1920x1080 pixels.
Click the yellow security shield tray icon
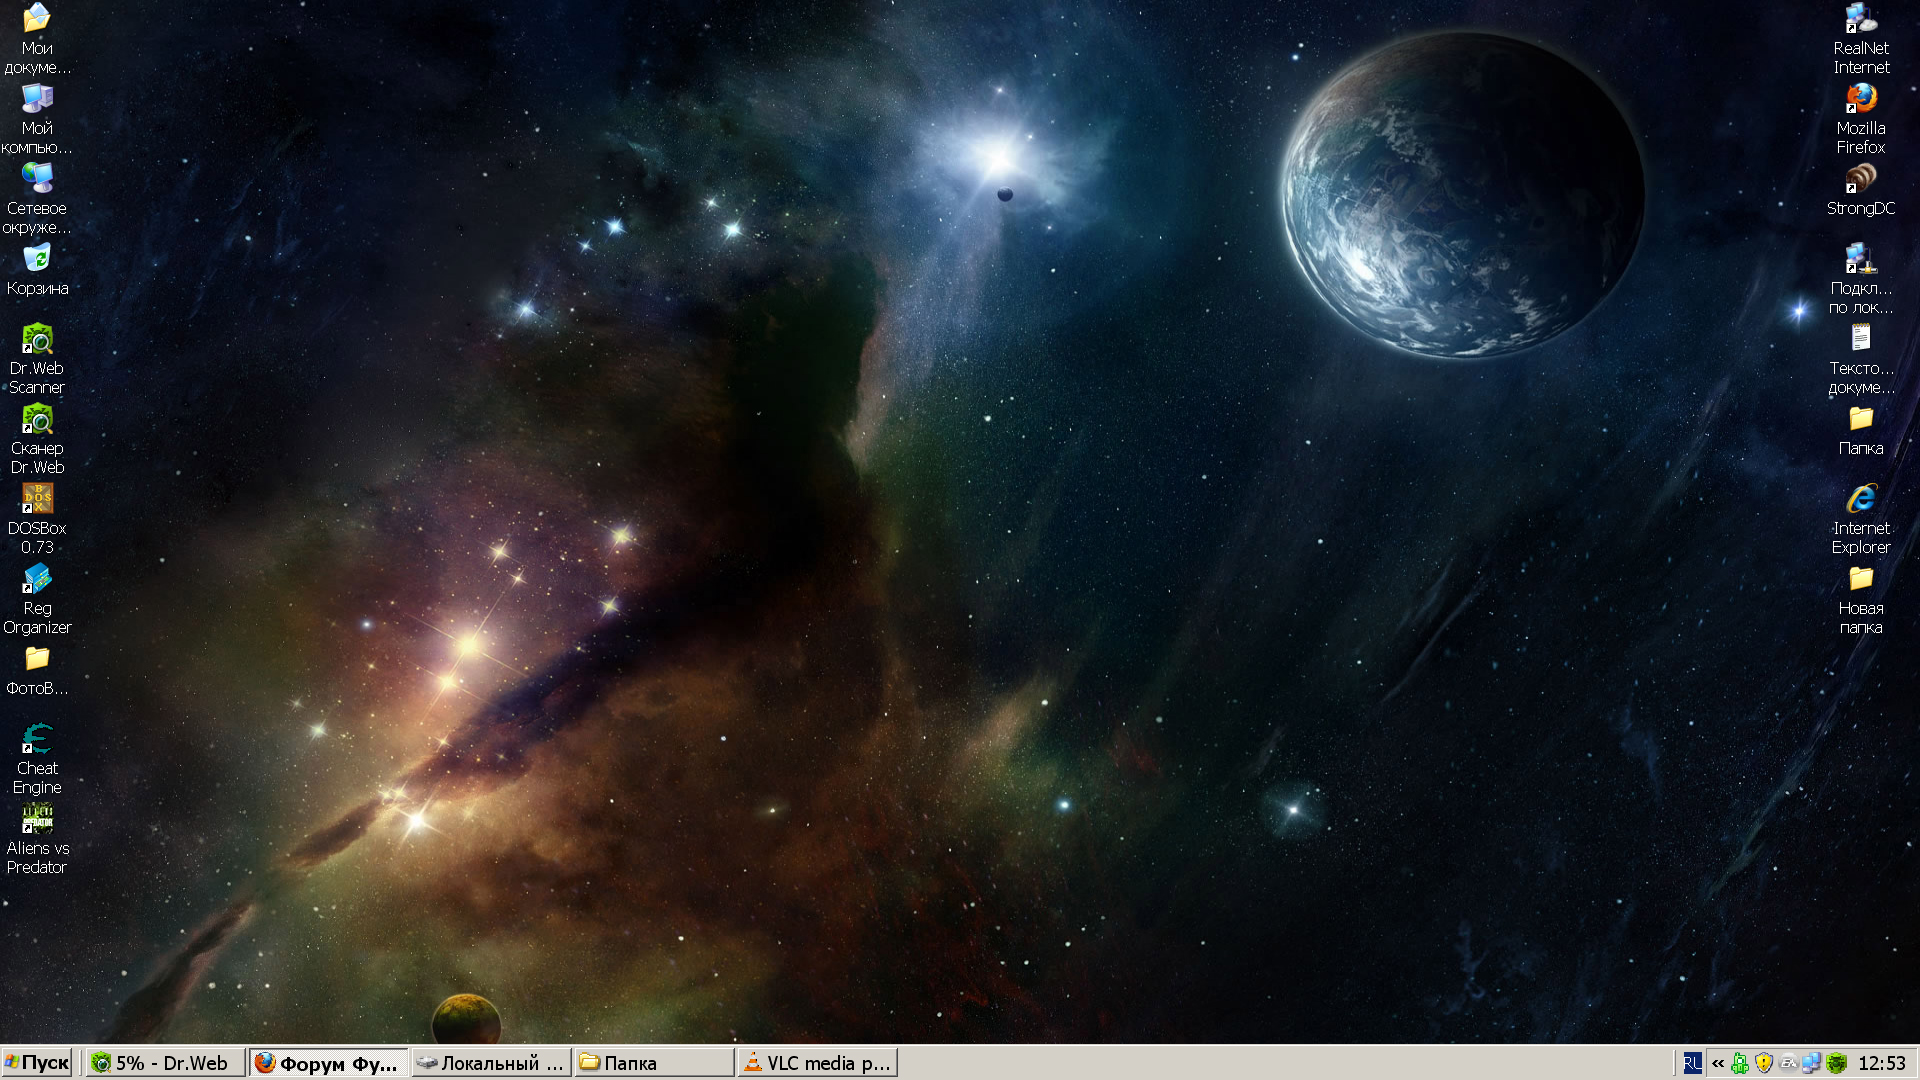click(1764, 1063)
